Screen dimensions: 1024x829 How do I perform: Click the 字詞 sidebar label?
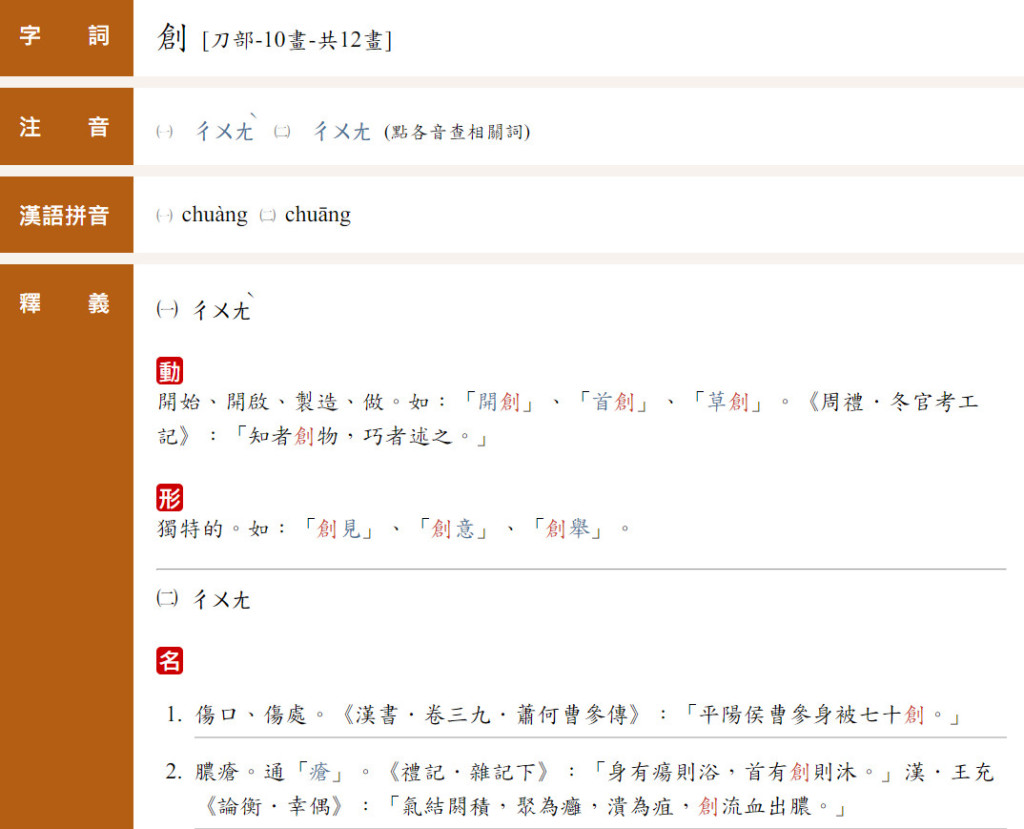pos(65,38)
